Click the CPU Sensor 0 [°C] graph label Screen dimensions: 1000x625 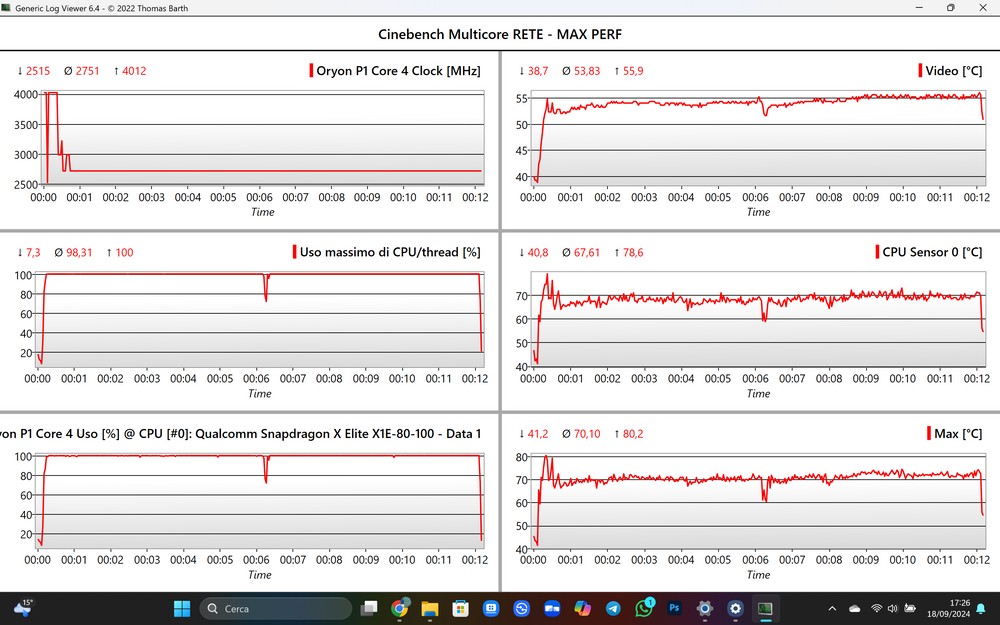[x=931, y=252]
